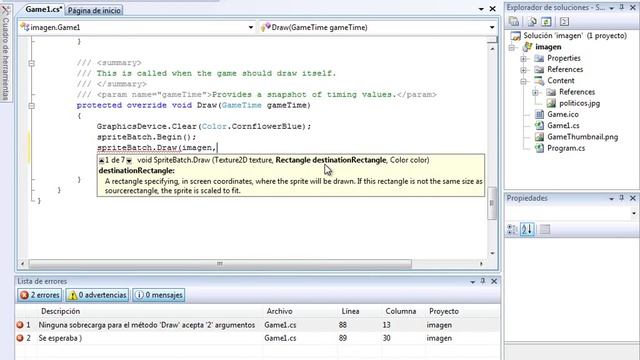Toggle the 2 errores filter button

pos(40,295)
